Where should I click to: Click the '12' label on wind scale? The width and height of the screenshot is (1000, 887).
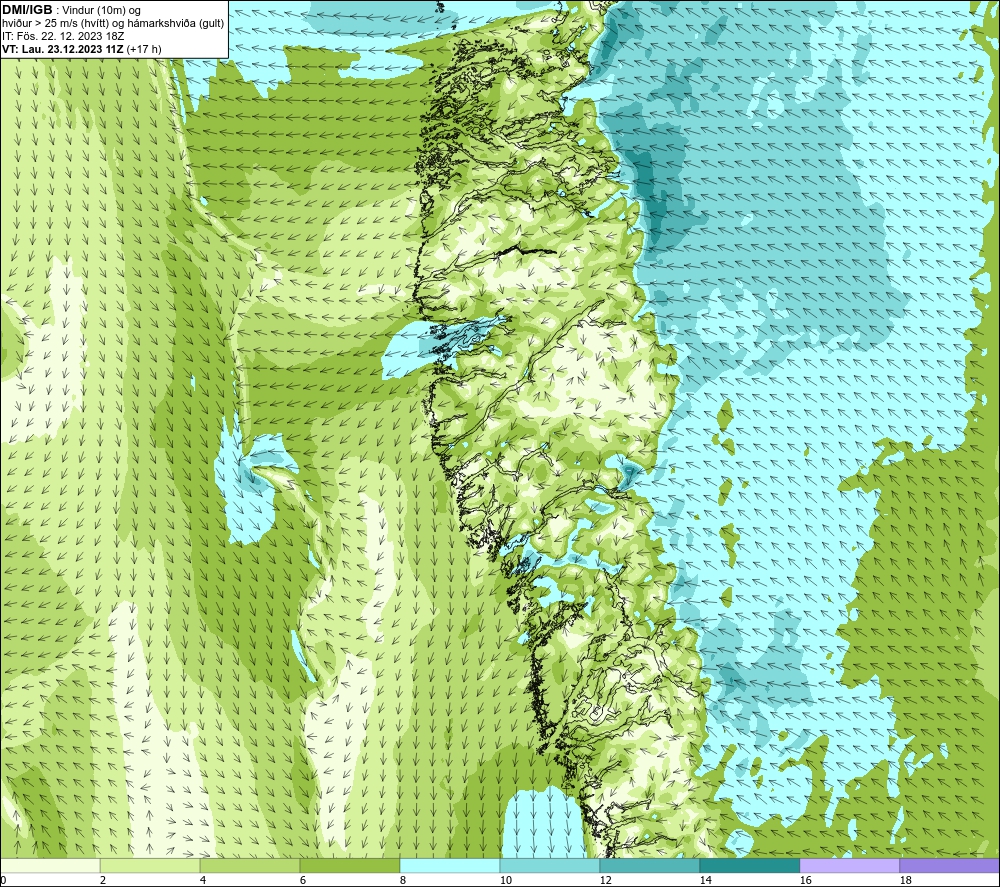tap(605, 881)
